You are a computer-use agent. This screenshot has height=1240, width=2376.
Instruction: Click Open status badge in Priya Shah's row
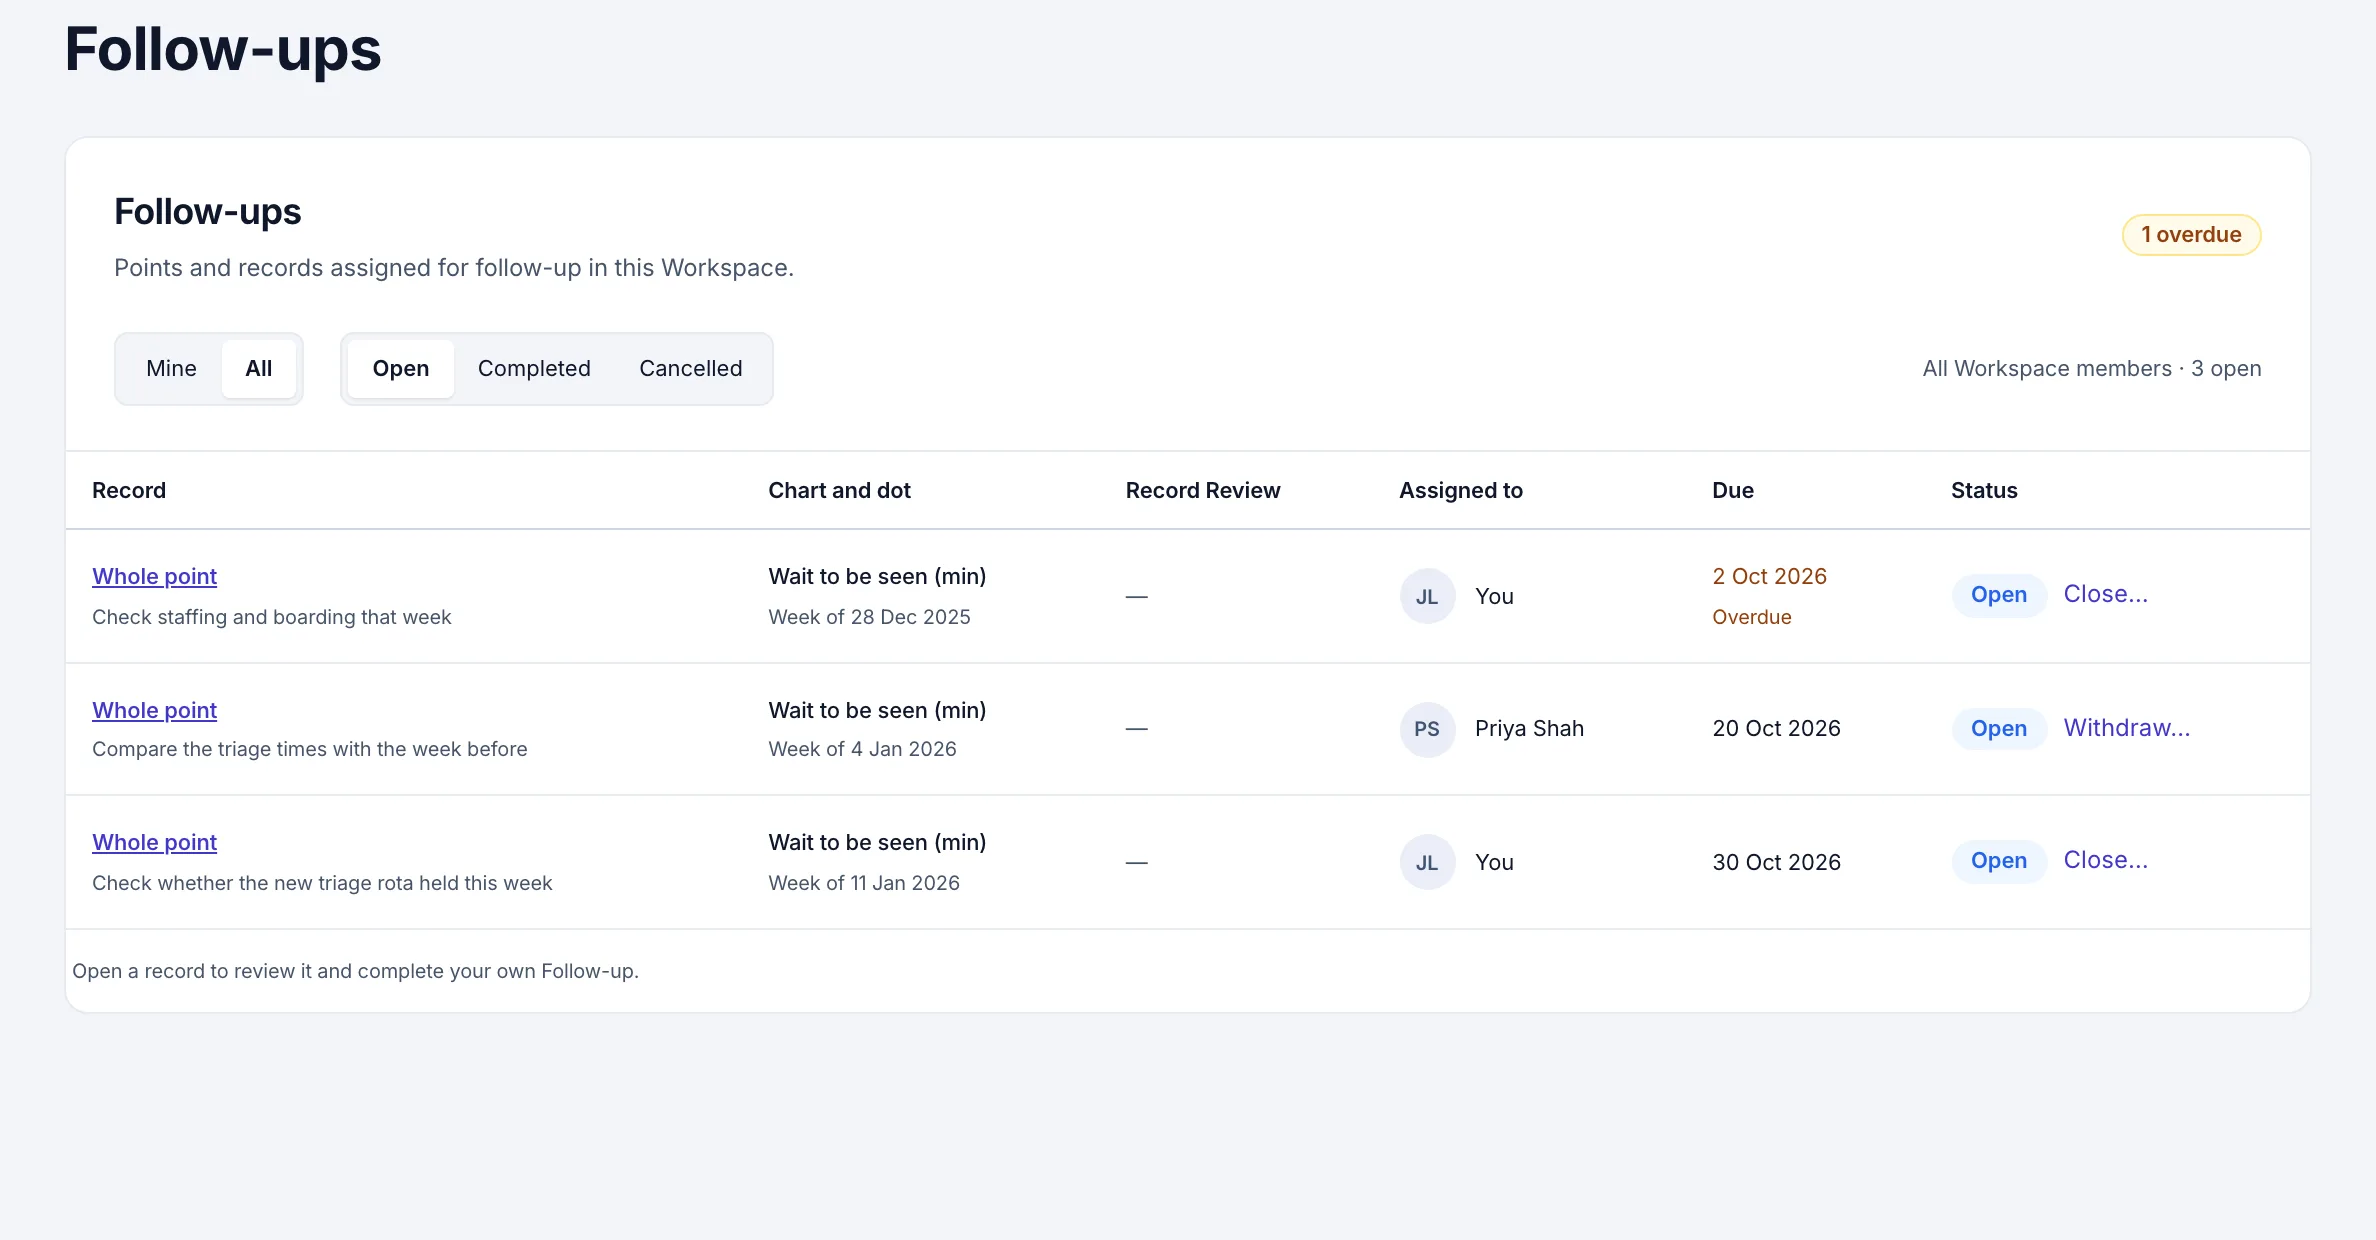coord(1999,729)
